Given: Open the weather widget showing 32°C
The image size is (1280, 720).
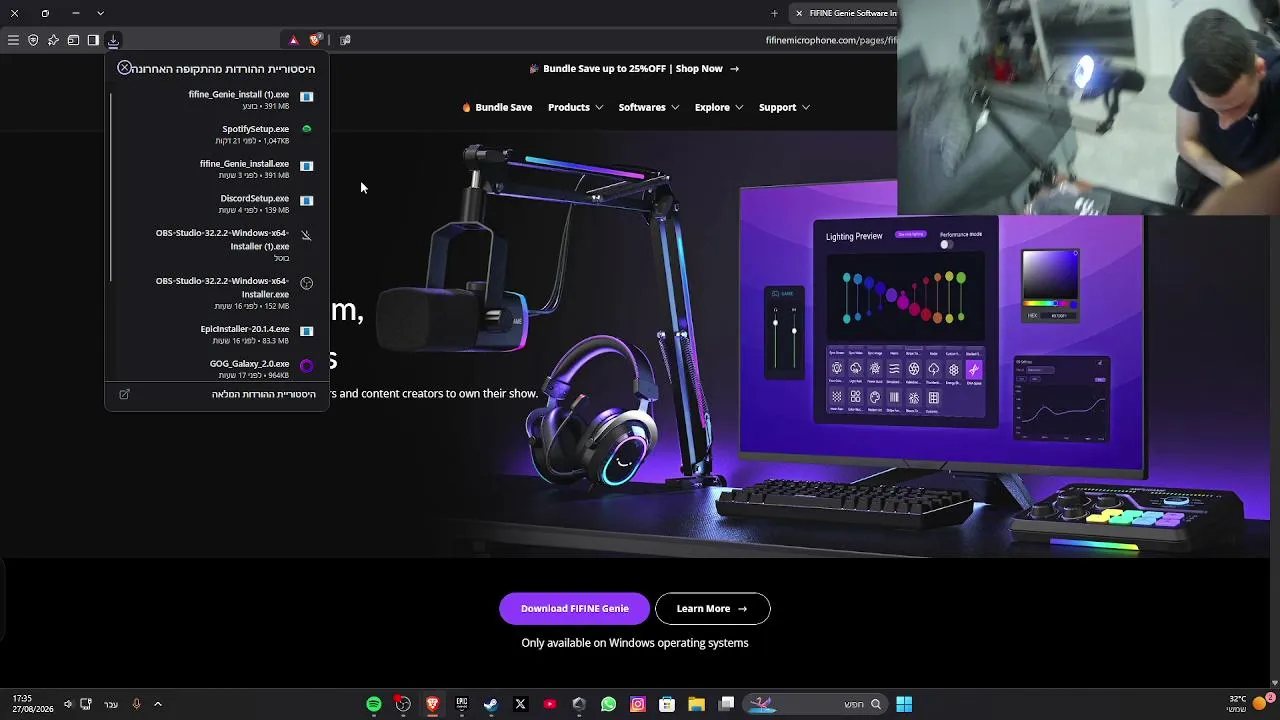Looking at the screenshot, I should (x=1248, y=704).
